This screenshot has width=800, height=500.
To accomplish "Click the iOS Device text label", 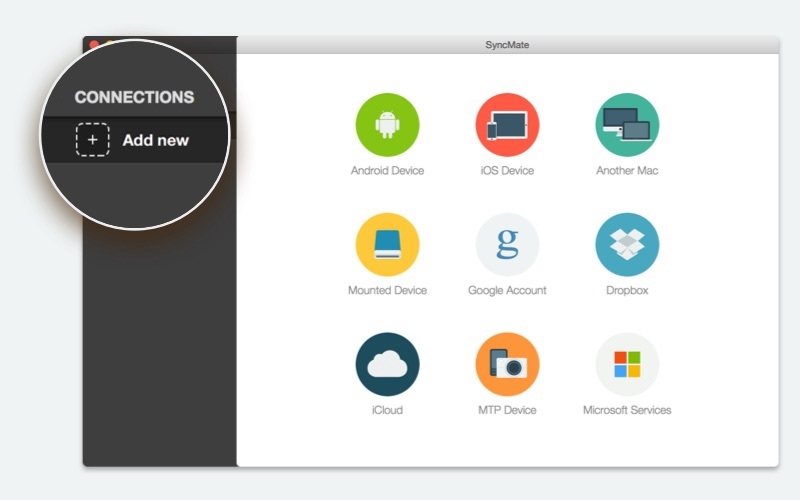I will (507, 171).
